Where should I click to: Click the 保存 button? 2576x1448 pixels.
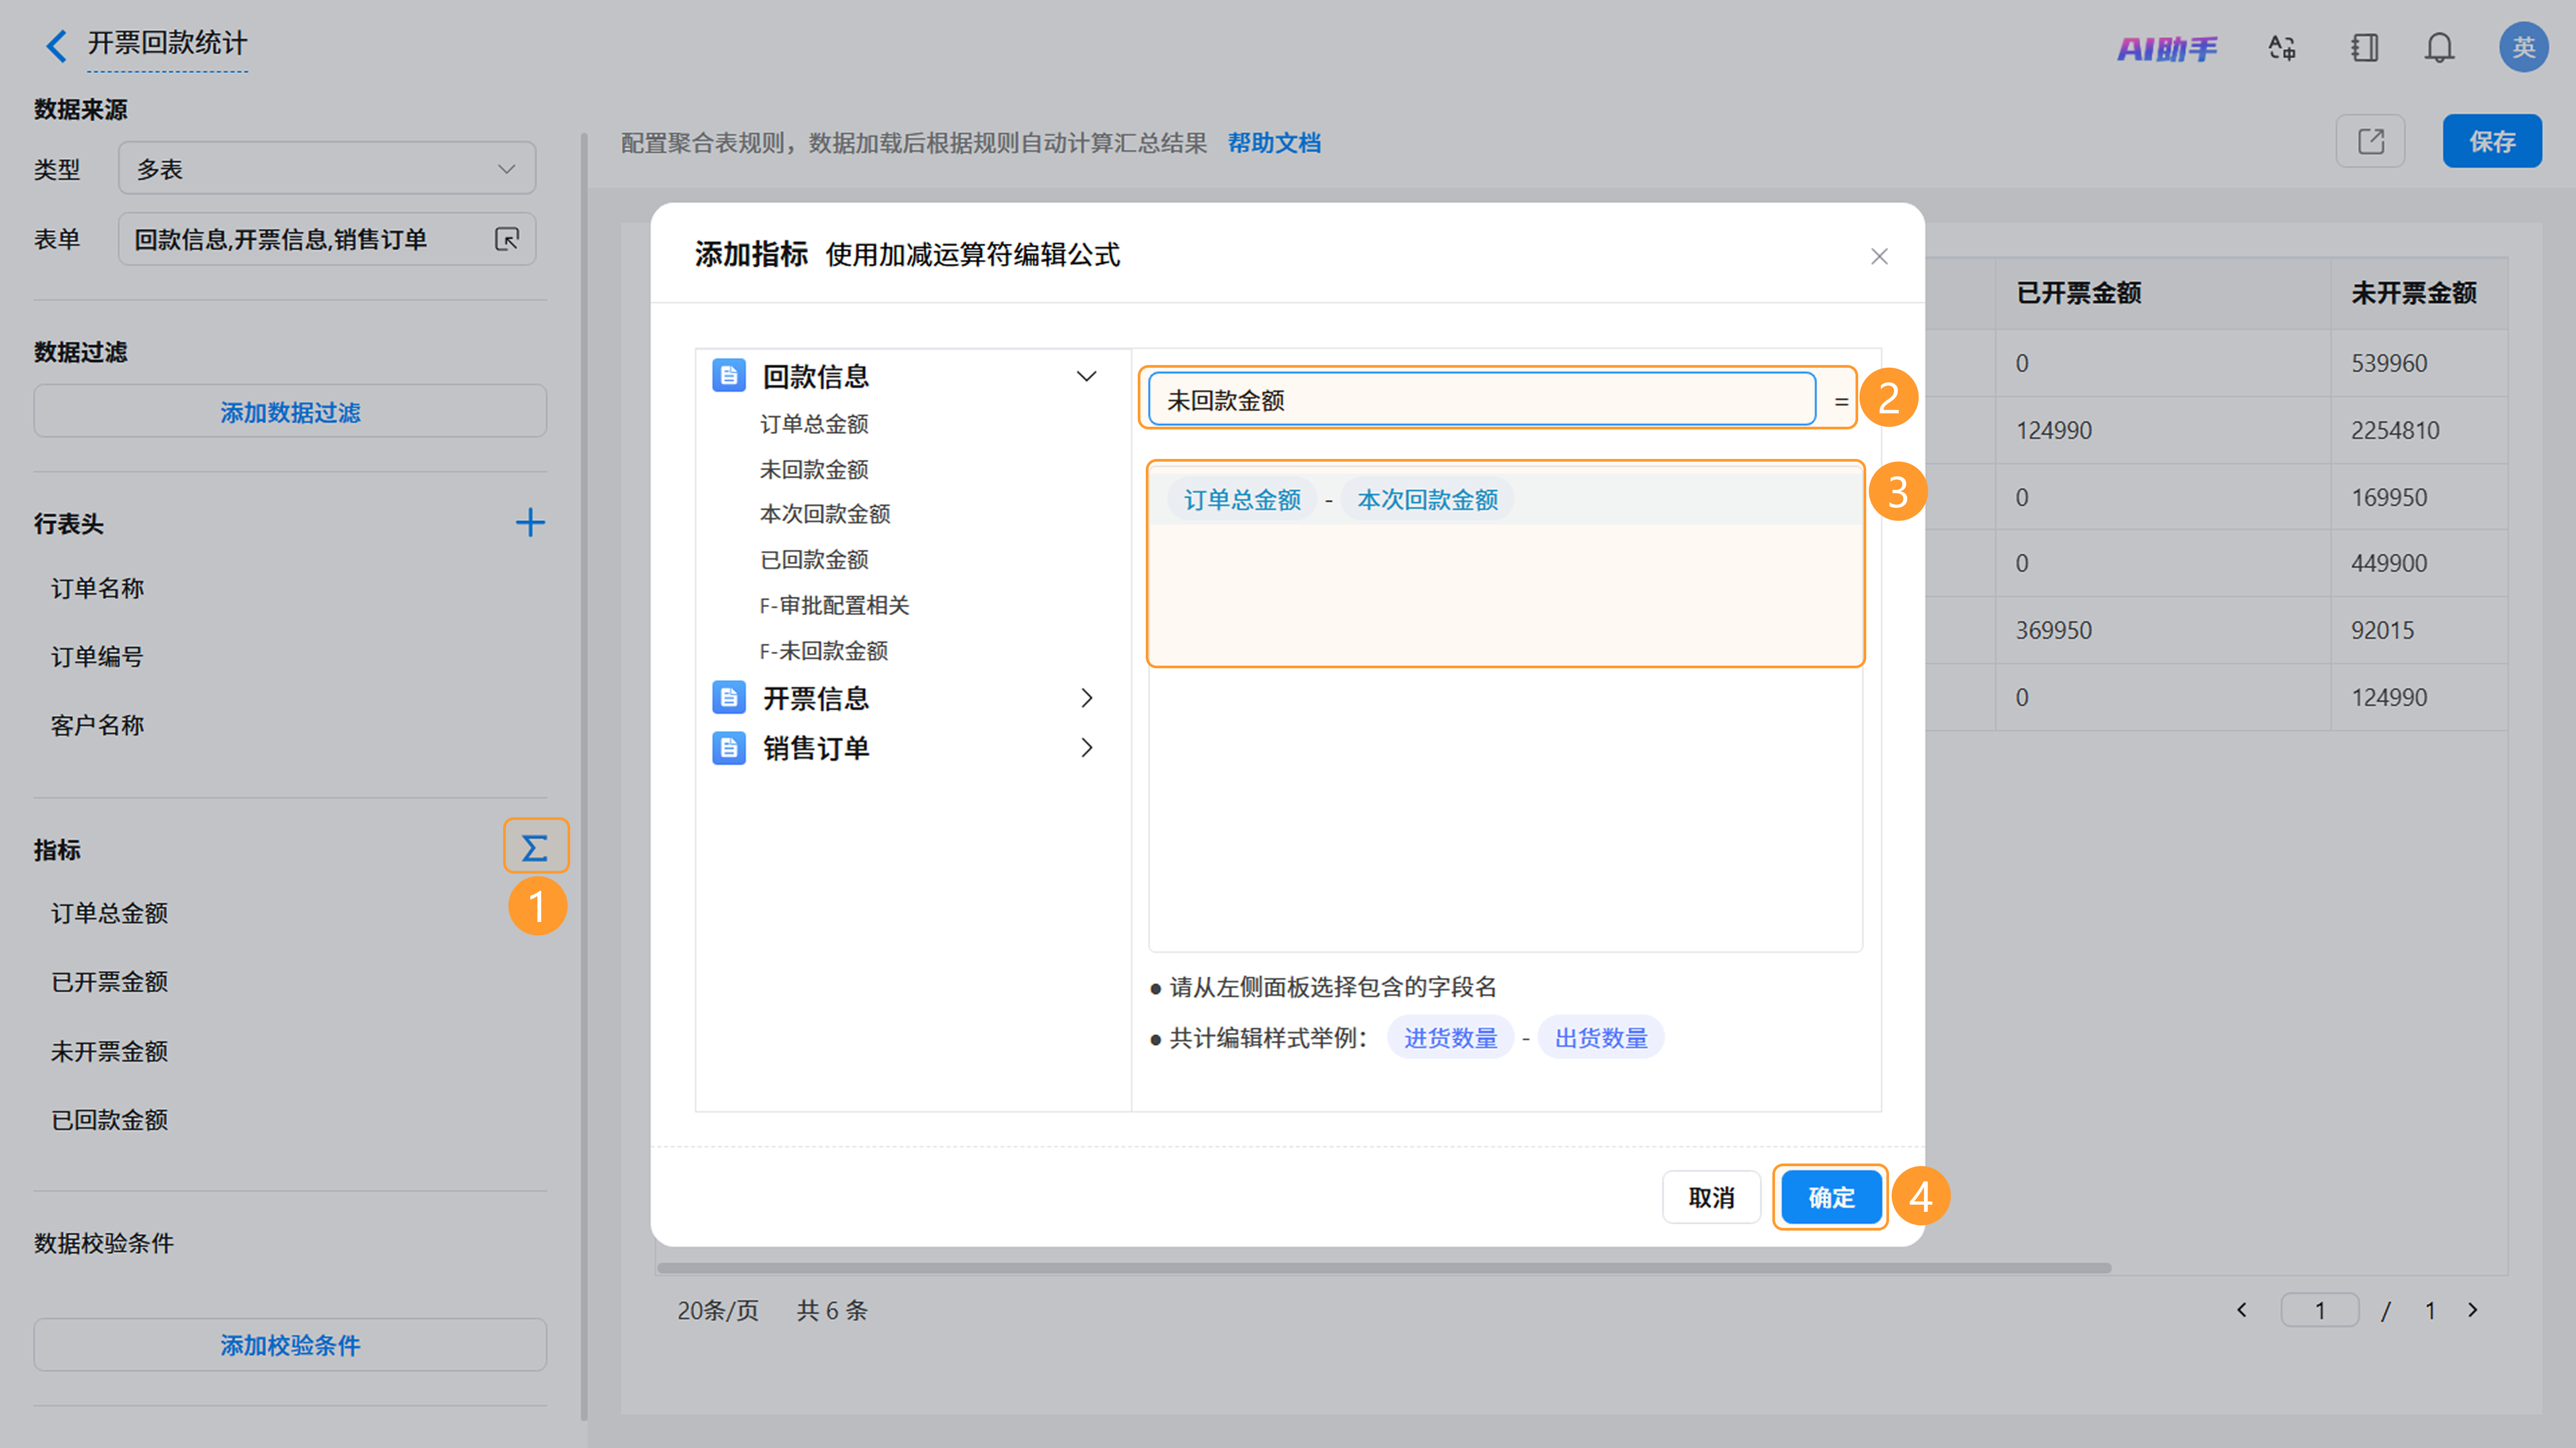point(2492,141)
